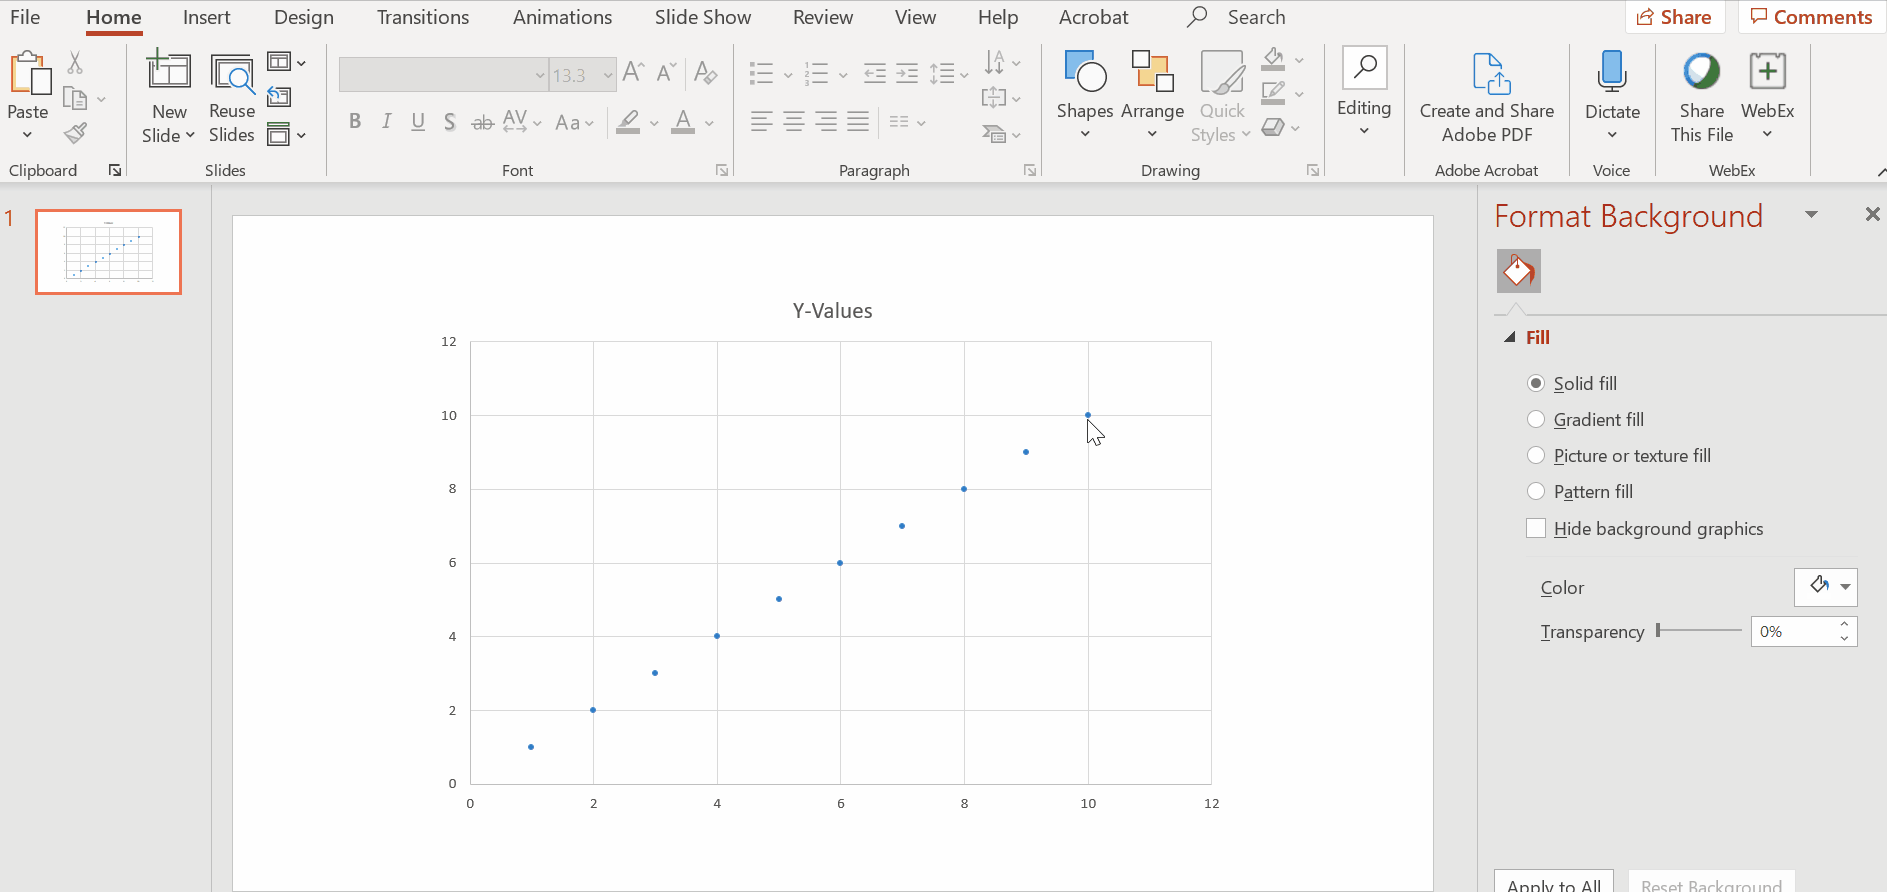Toggle Italic formatting
The width and height of the screenshot is (1887, 892).
coord(386,122)
